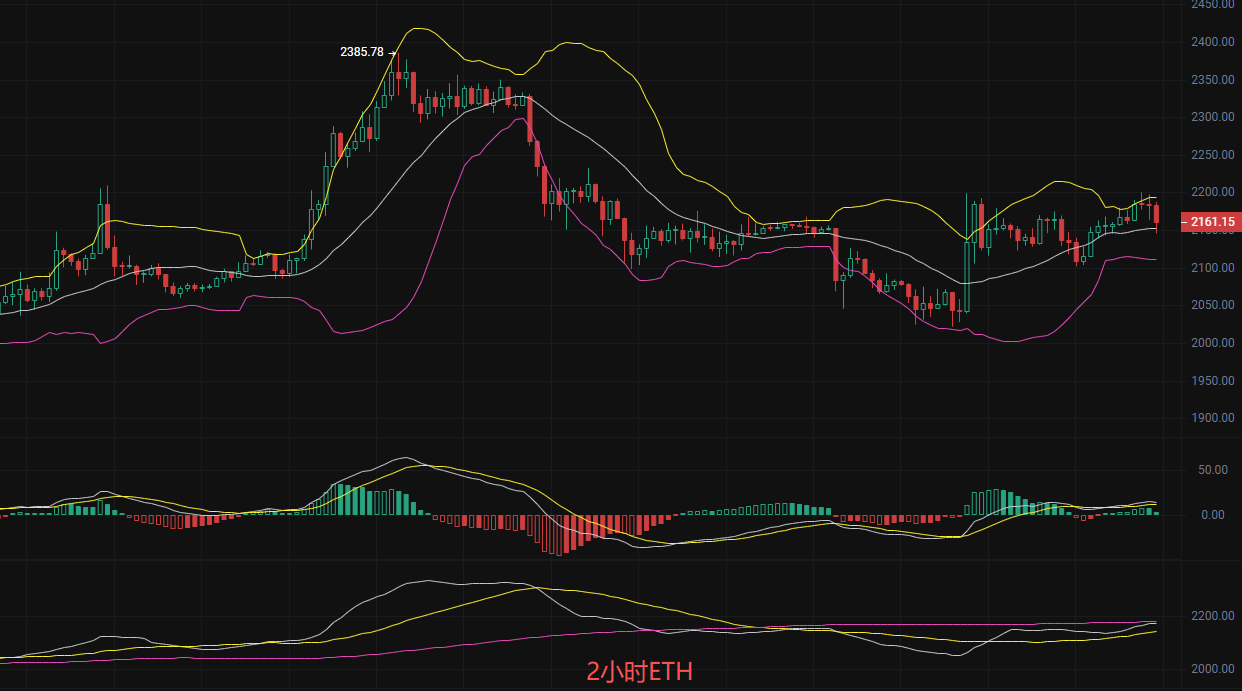The height and width of the screenshot is (691, 1242).
Task: Click the rightmost red candlestick
Action: pos(1156,213)
